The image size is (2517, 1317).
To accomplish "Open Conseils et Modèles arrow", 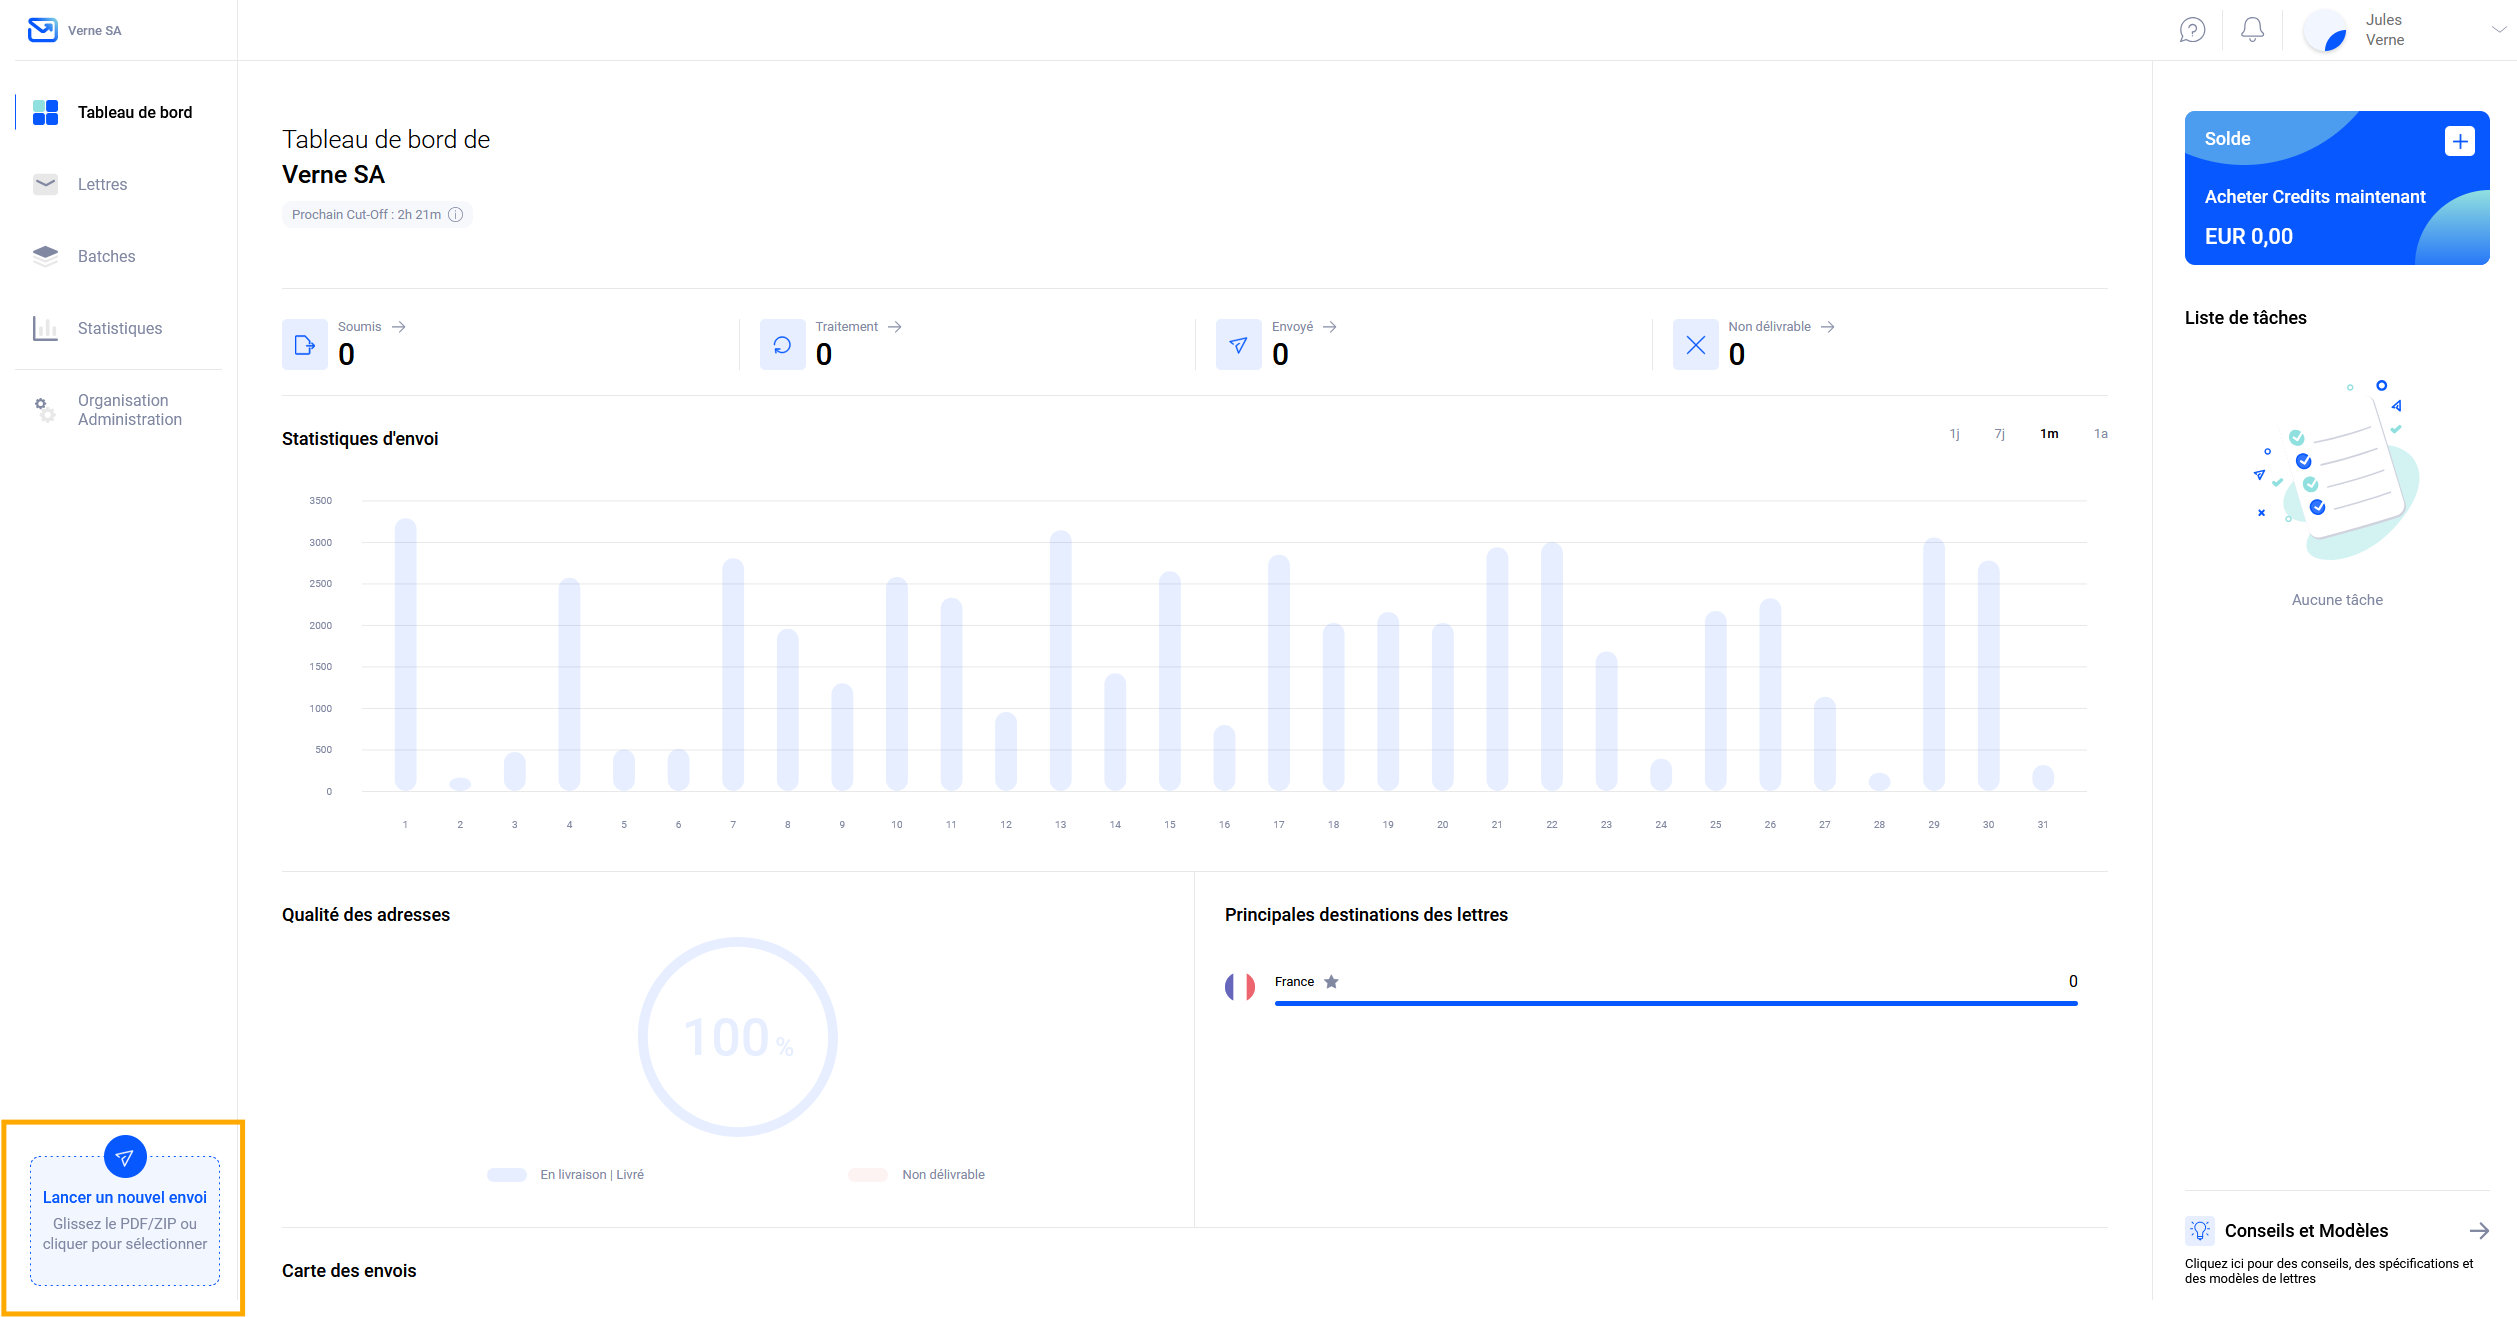I will pyautogui.click(x=2478, y=1231).
